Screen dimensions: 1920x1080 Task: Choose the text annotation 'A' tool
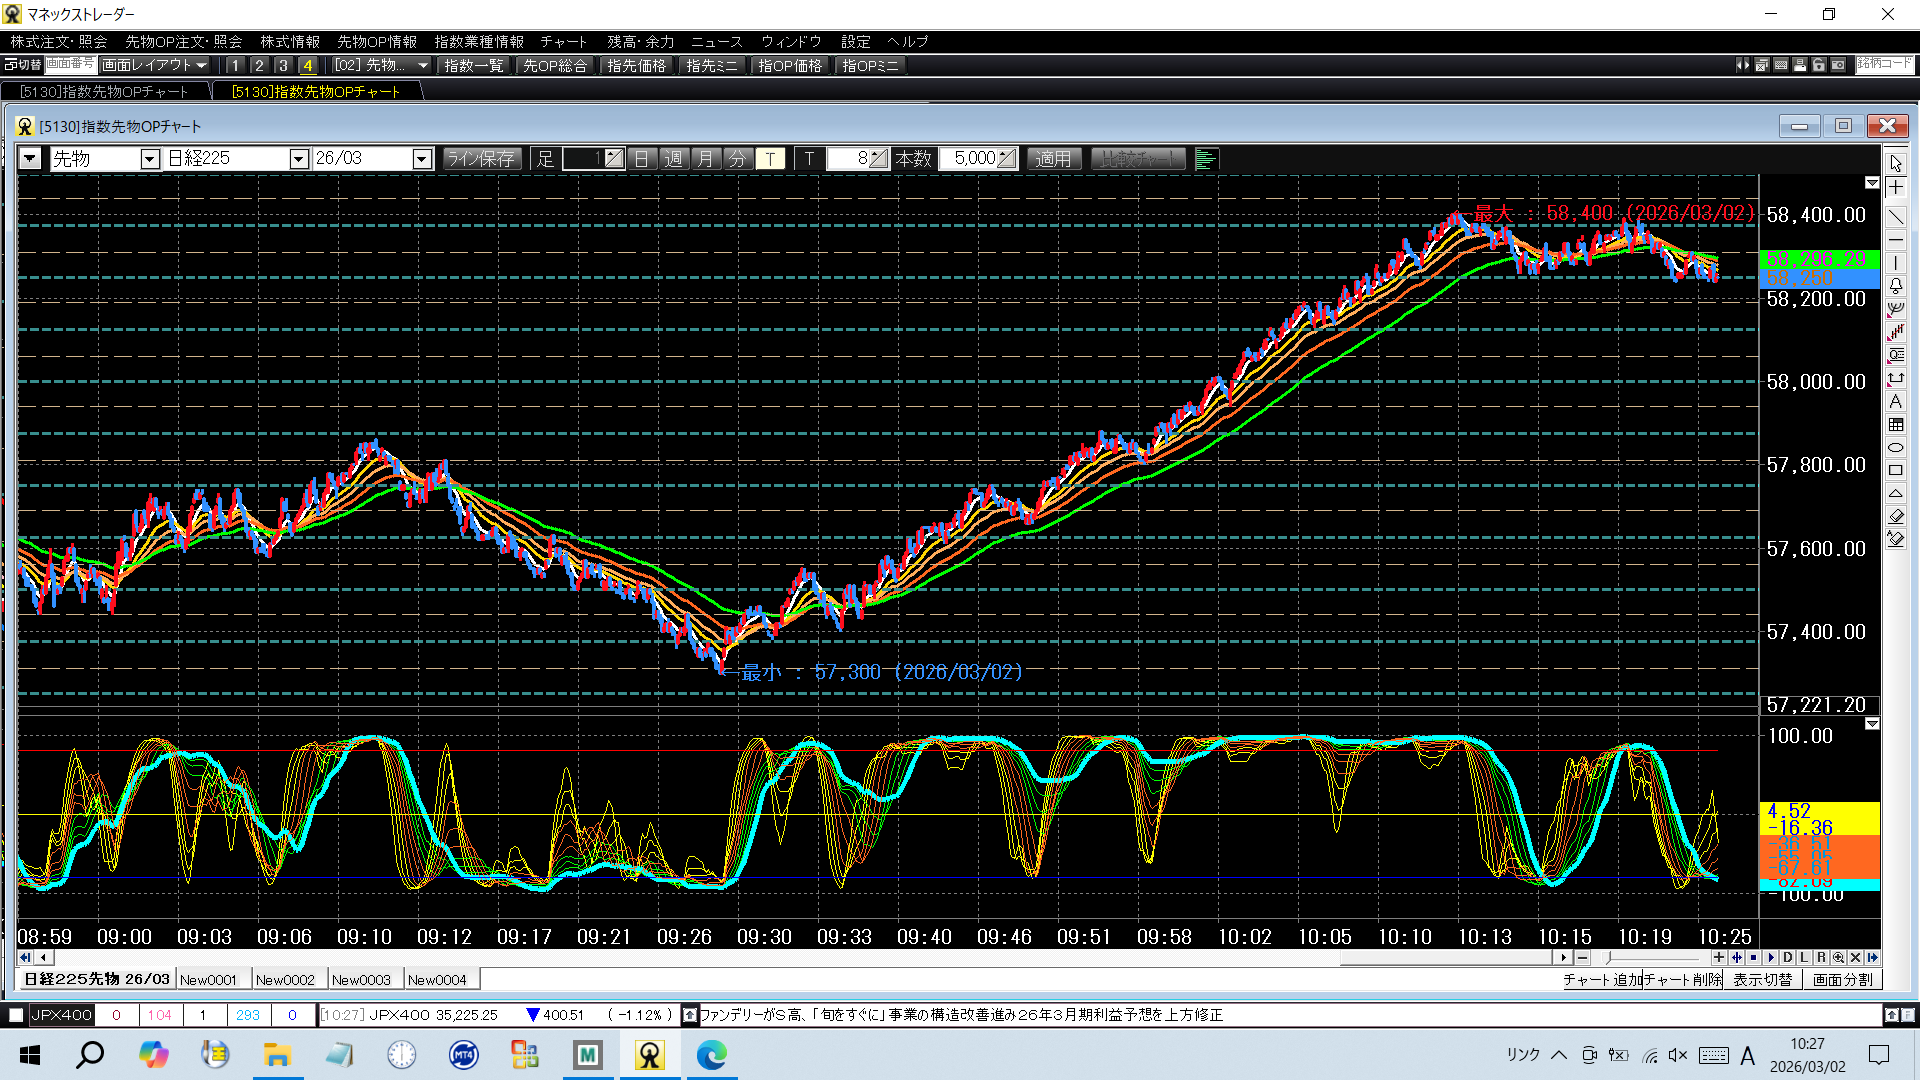click(1895, 402)
